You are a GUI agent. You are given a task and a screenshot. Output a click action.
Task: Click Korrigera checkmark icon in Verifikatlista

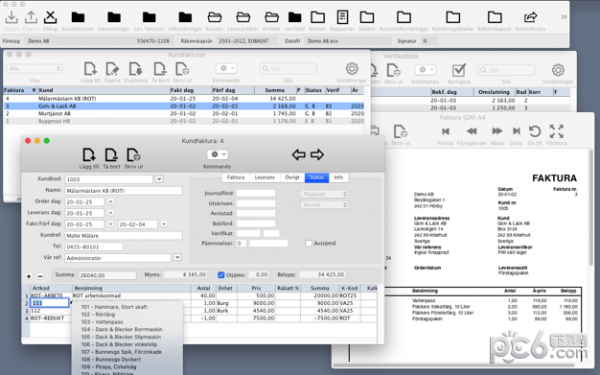[458, 70]
